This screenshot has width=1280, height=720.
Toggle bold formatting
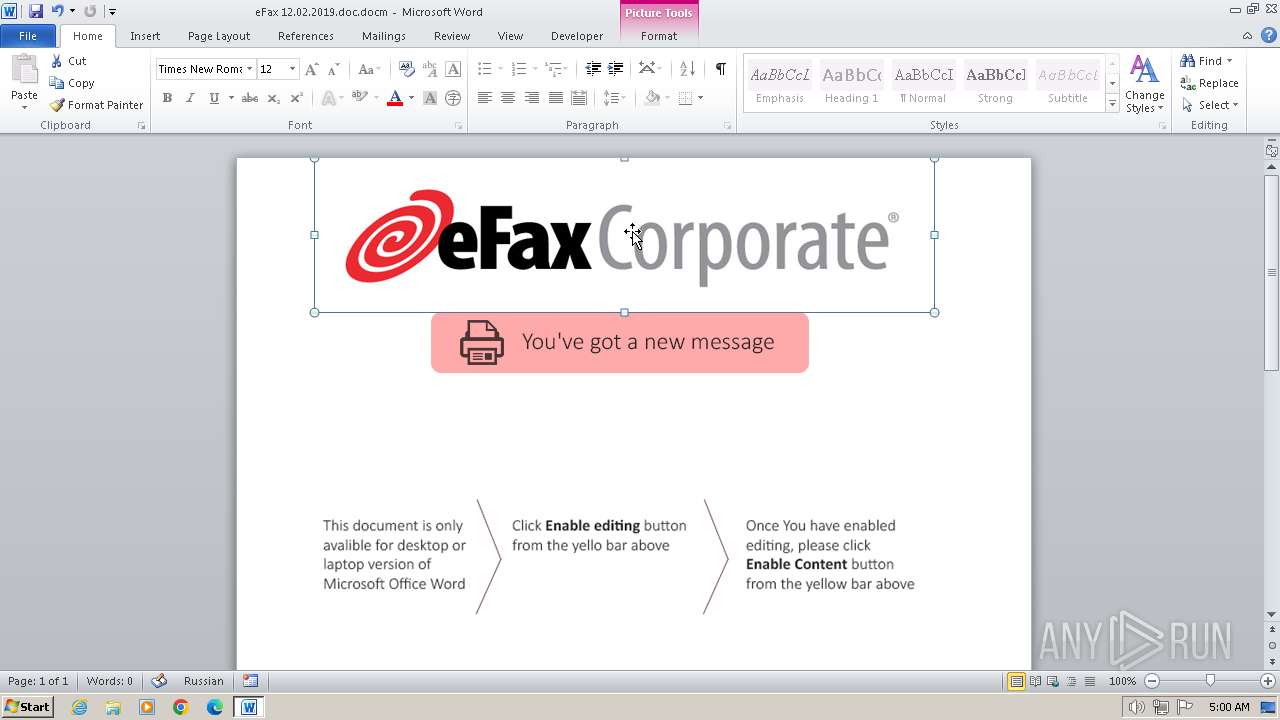click(x=167, y=98)
